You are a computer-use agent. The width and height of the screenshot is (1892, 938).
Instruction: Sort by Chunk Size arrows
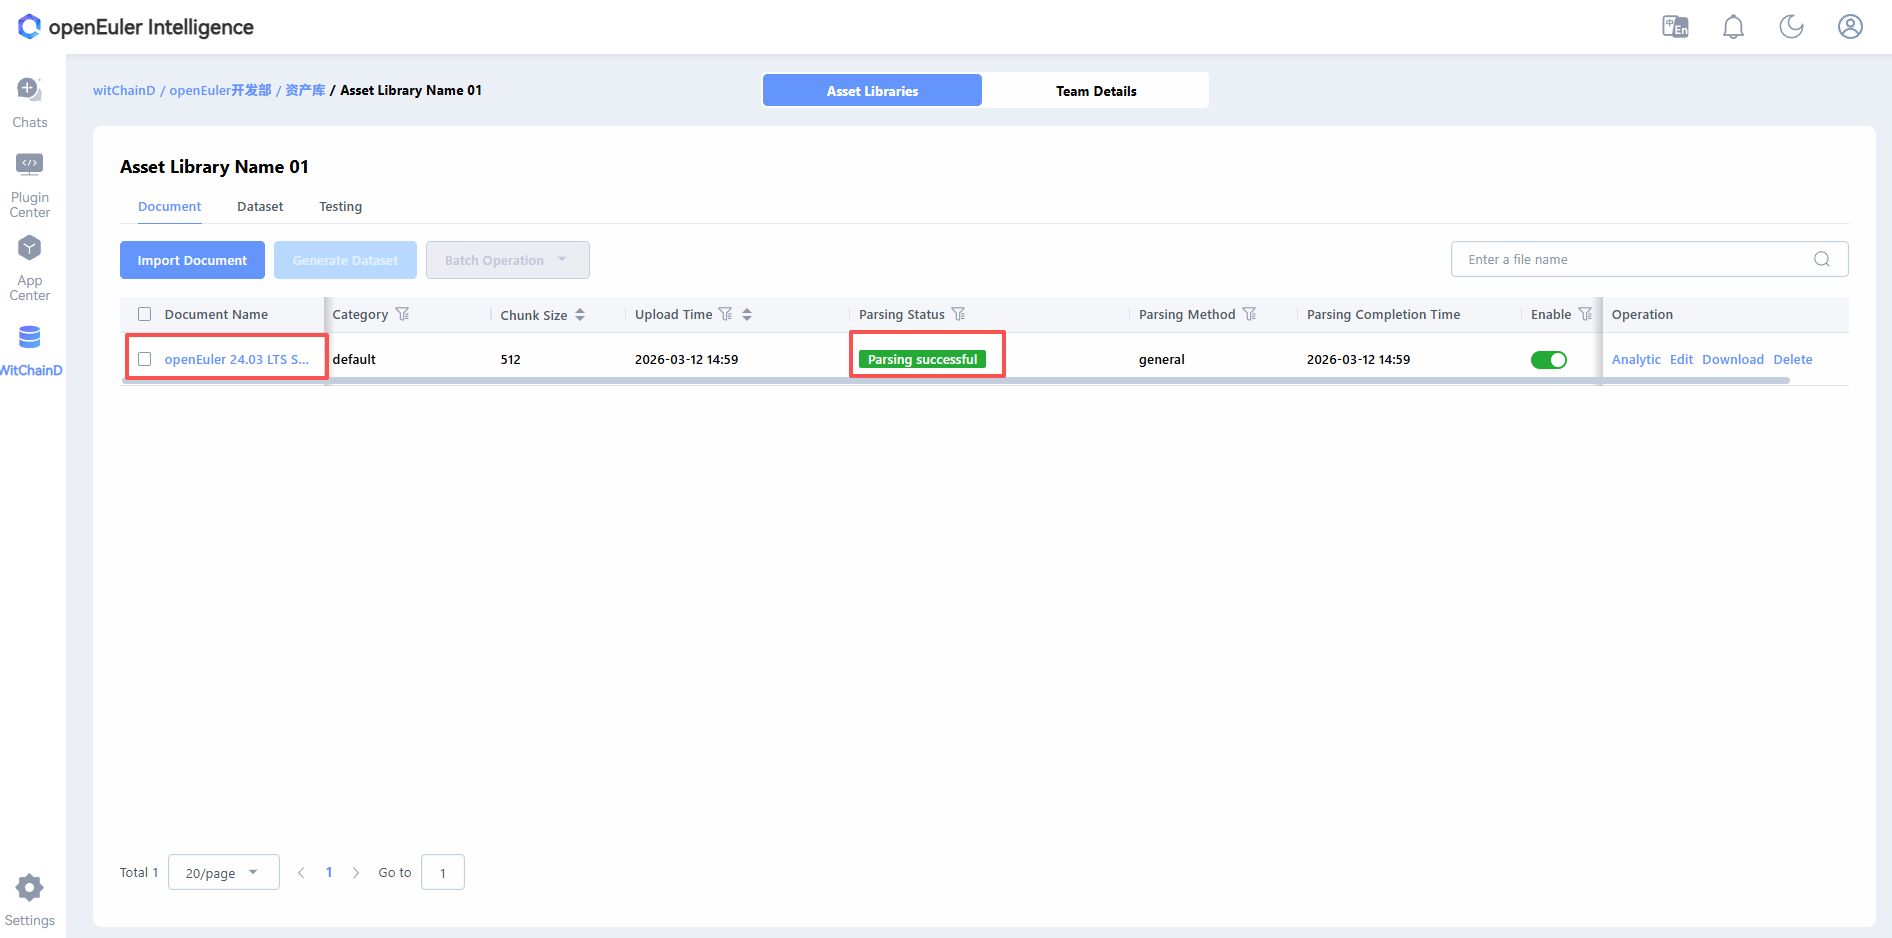pyautogui.click(x=580, y=315)
